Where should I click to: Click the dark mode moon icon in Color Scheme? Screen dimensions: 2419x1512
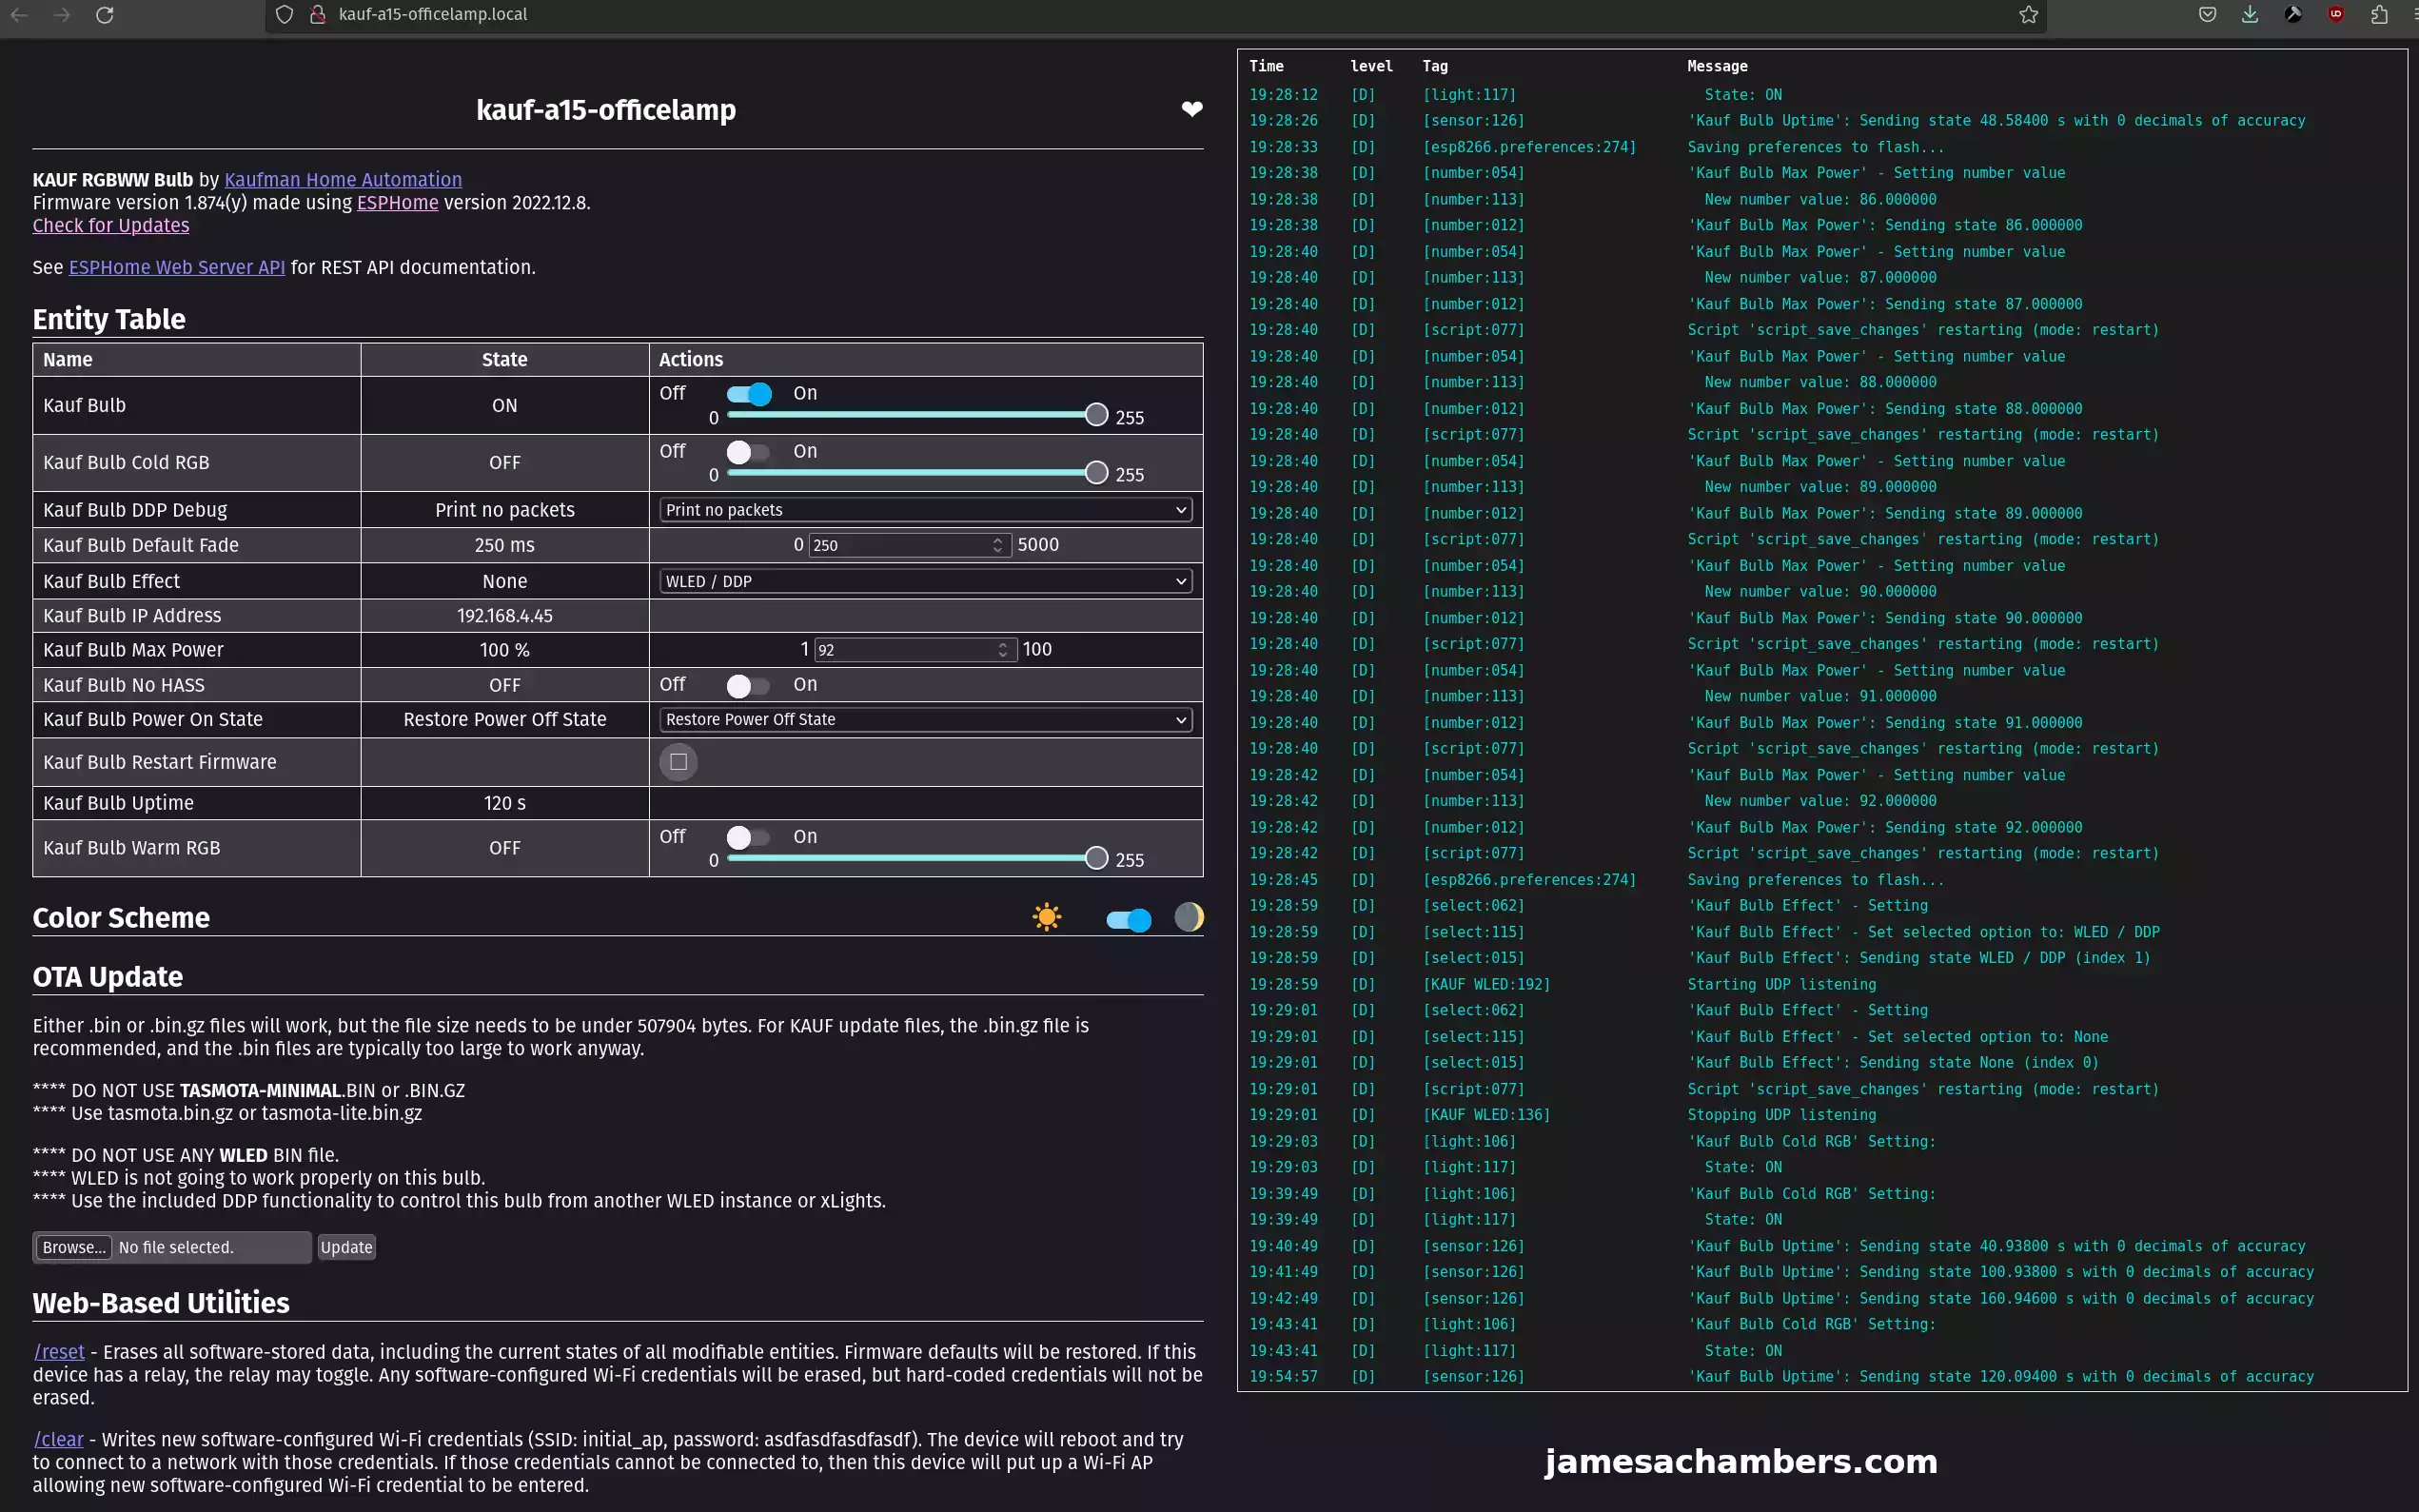pos(1190,918)
